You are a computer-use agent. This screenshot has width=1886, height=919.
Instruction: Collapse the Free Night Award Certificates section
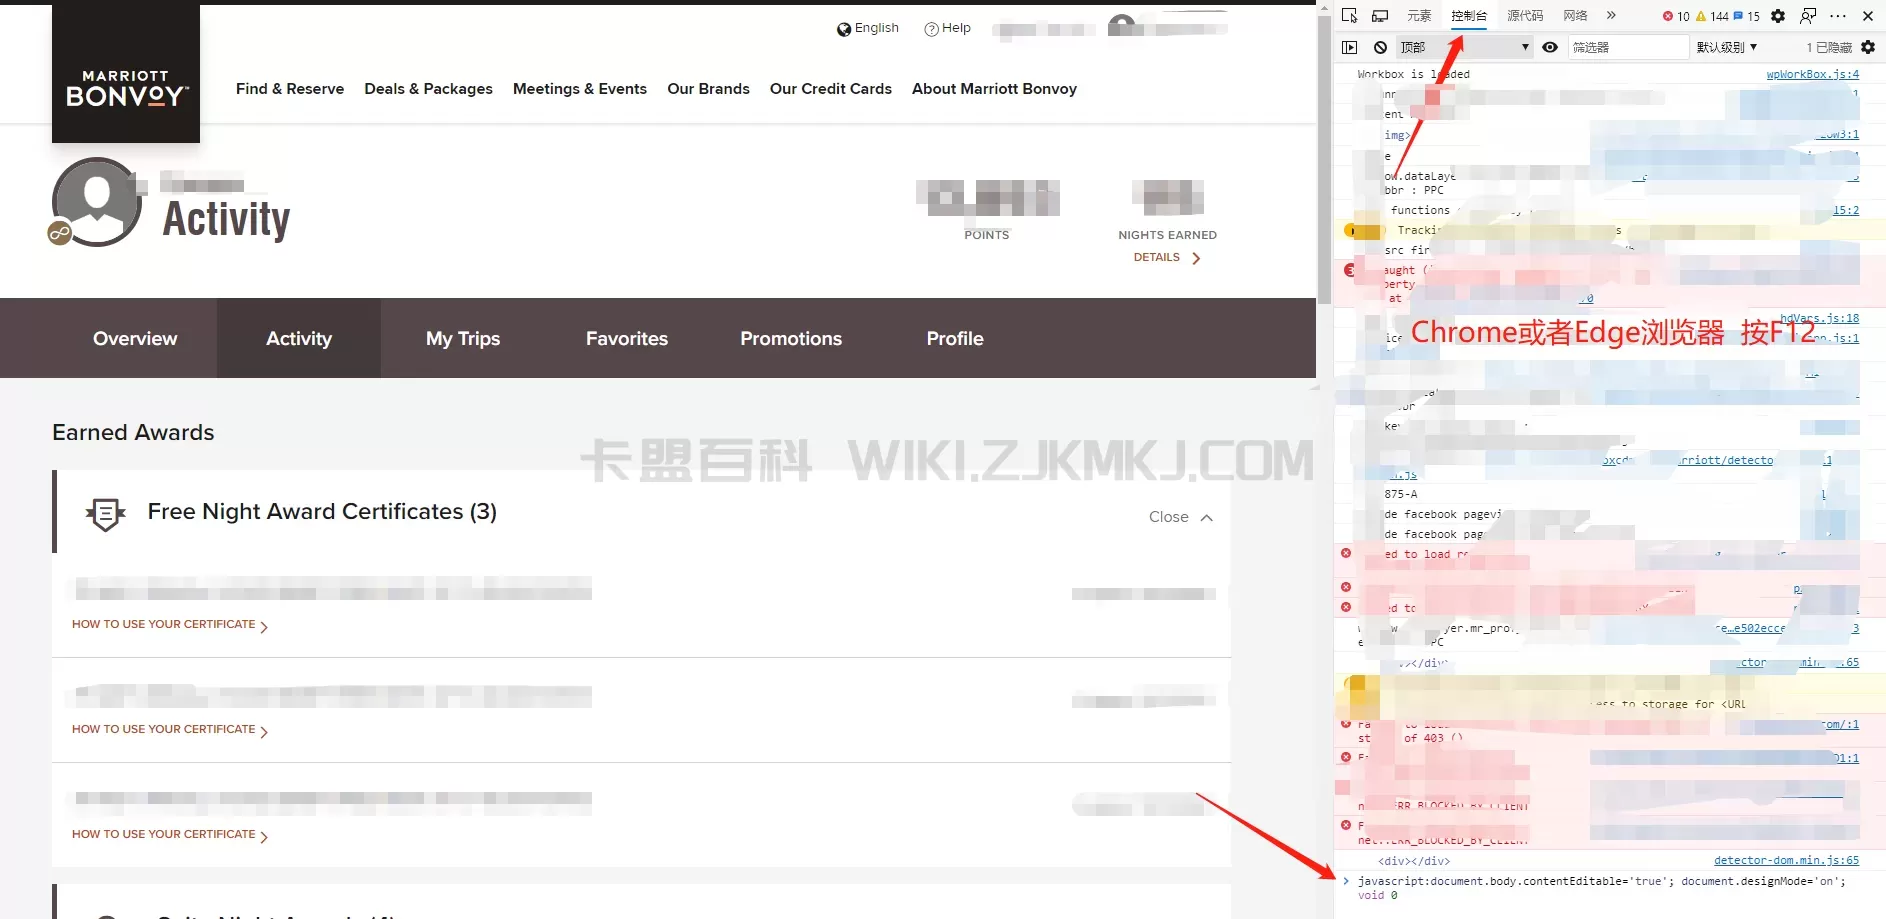tap(1180, 517)
